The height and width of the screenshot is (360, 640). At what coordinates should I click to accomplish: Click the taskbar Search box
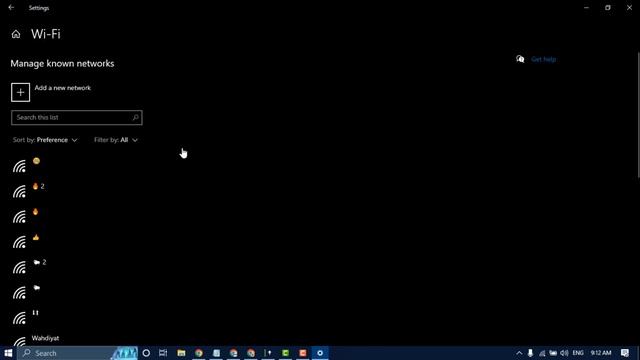pos(78,353)
